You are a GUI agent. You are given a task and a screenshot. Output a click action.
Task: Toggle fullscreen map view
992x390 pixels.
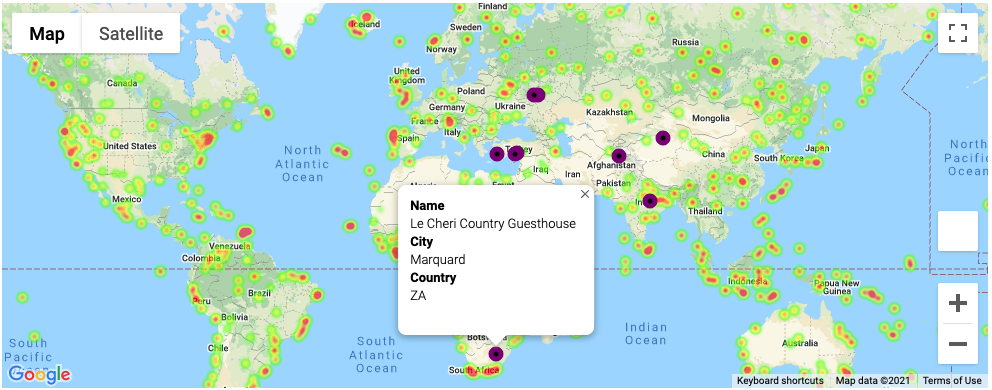[x=958, y=33]
